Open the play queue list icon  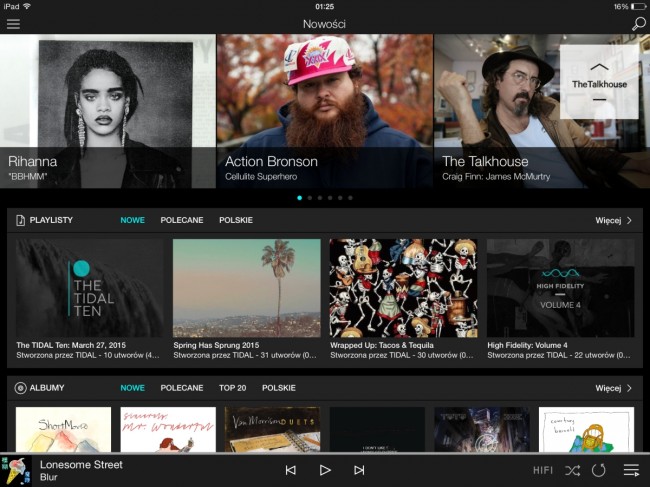click(x=631, y=470)
